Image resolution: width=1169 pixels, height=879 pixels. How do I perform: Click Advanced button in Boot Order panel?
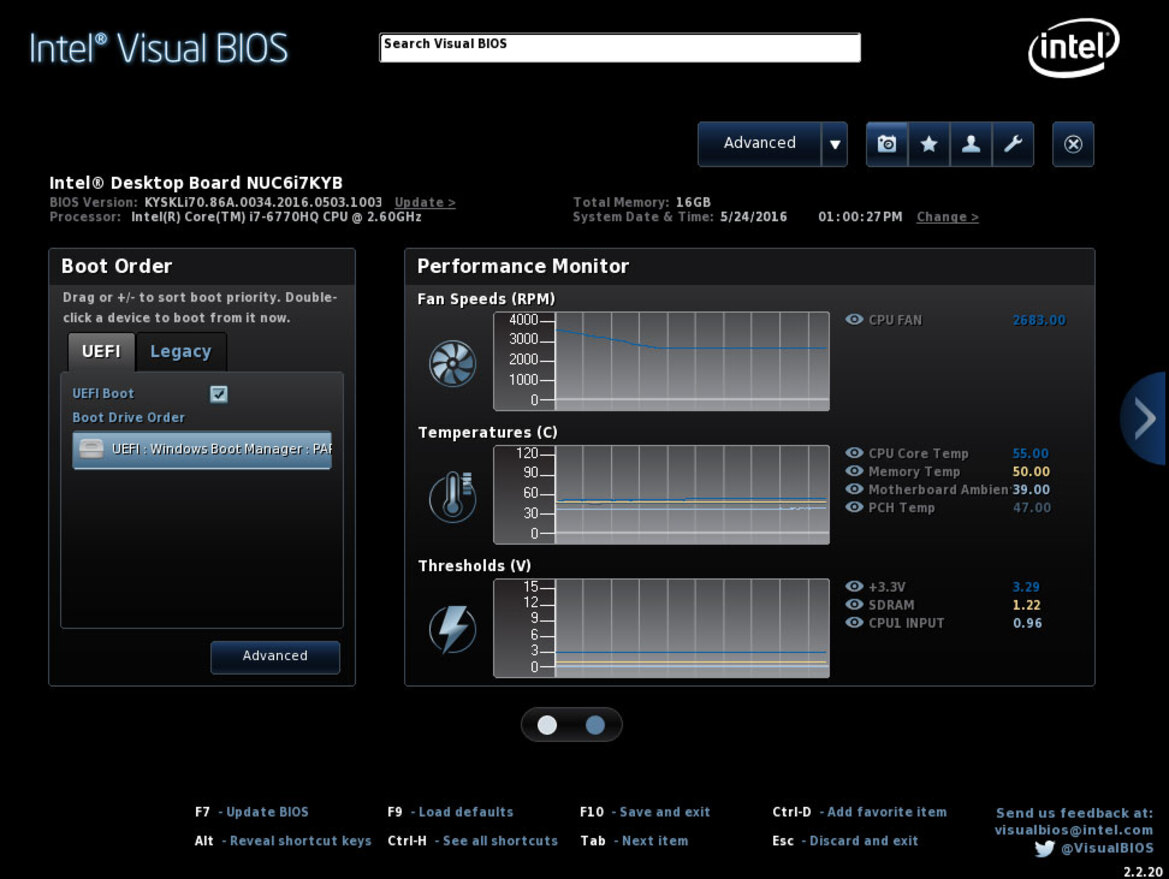pos(274,656)
